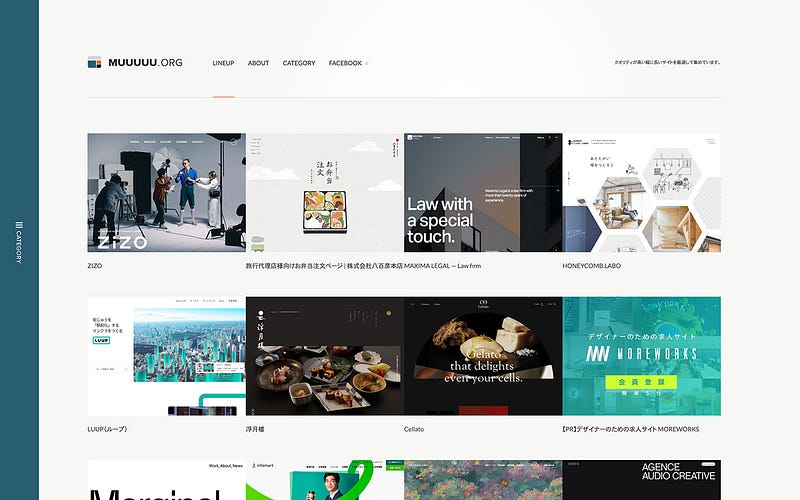
Task: Click the 株式会社八百彦本店 bento caption
Action: tap(324, 266)
